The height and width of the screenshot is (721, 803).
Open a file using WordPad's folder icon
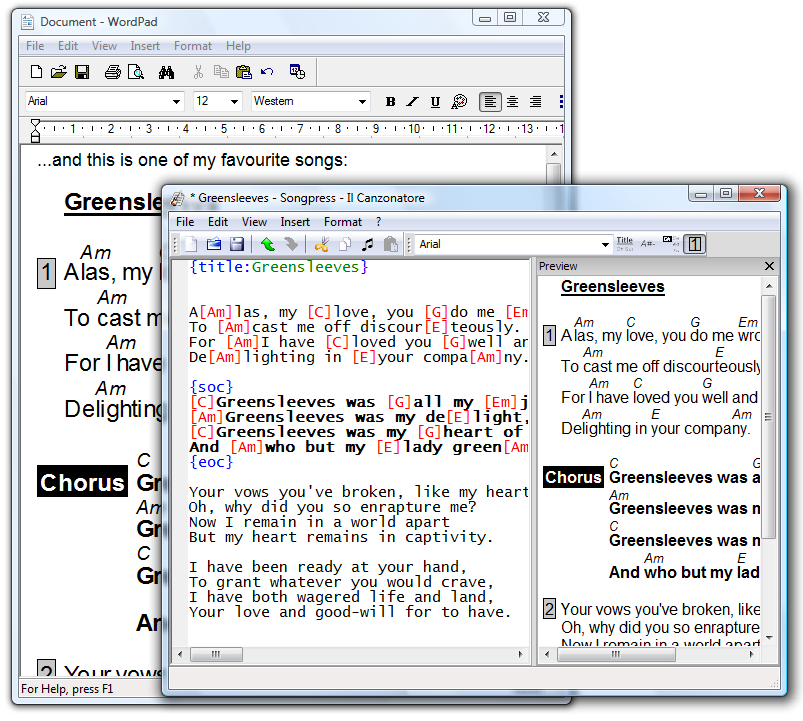pyautogui.click(x=59, y=72)
